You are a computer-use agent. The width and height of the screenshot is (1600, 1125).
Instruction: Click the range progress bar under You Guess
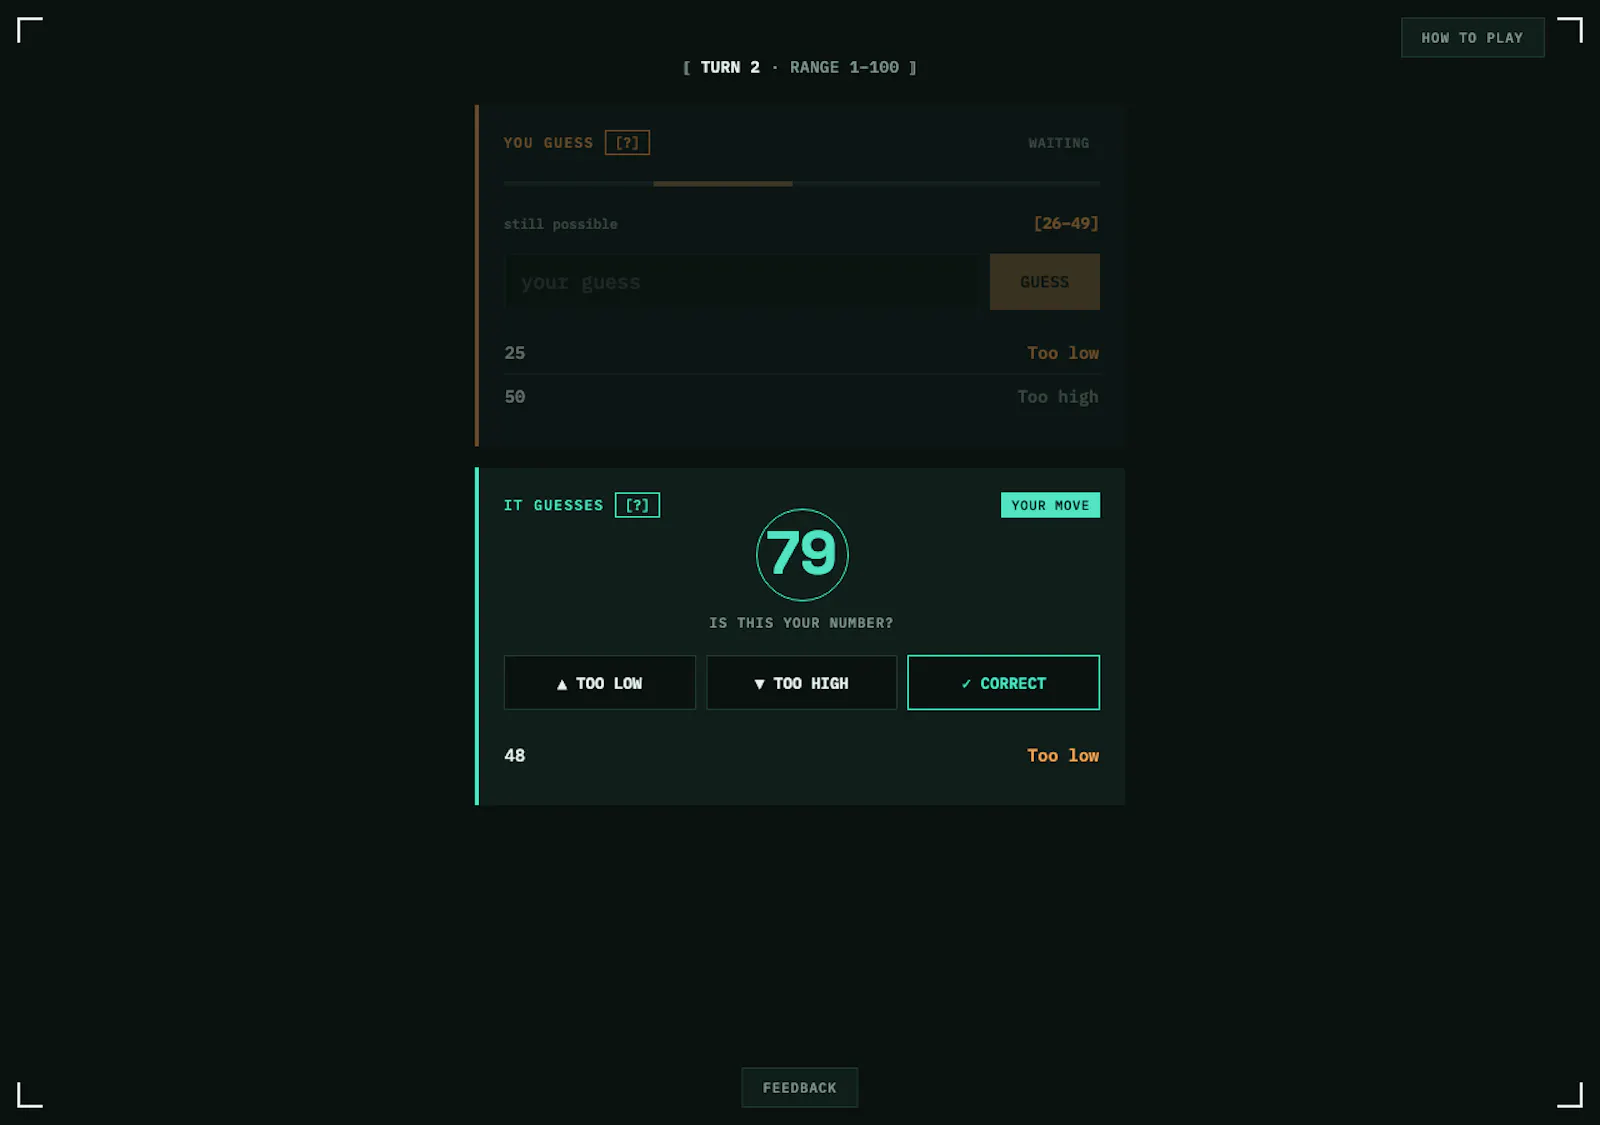pos(802,184)
